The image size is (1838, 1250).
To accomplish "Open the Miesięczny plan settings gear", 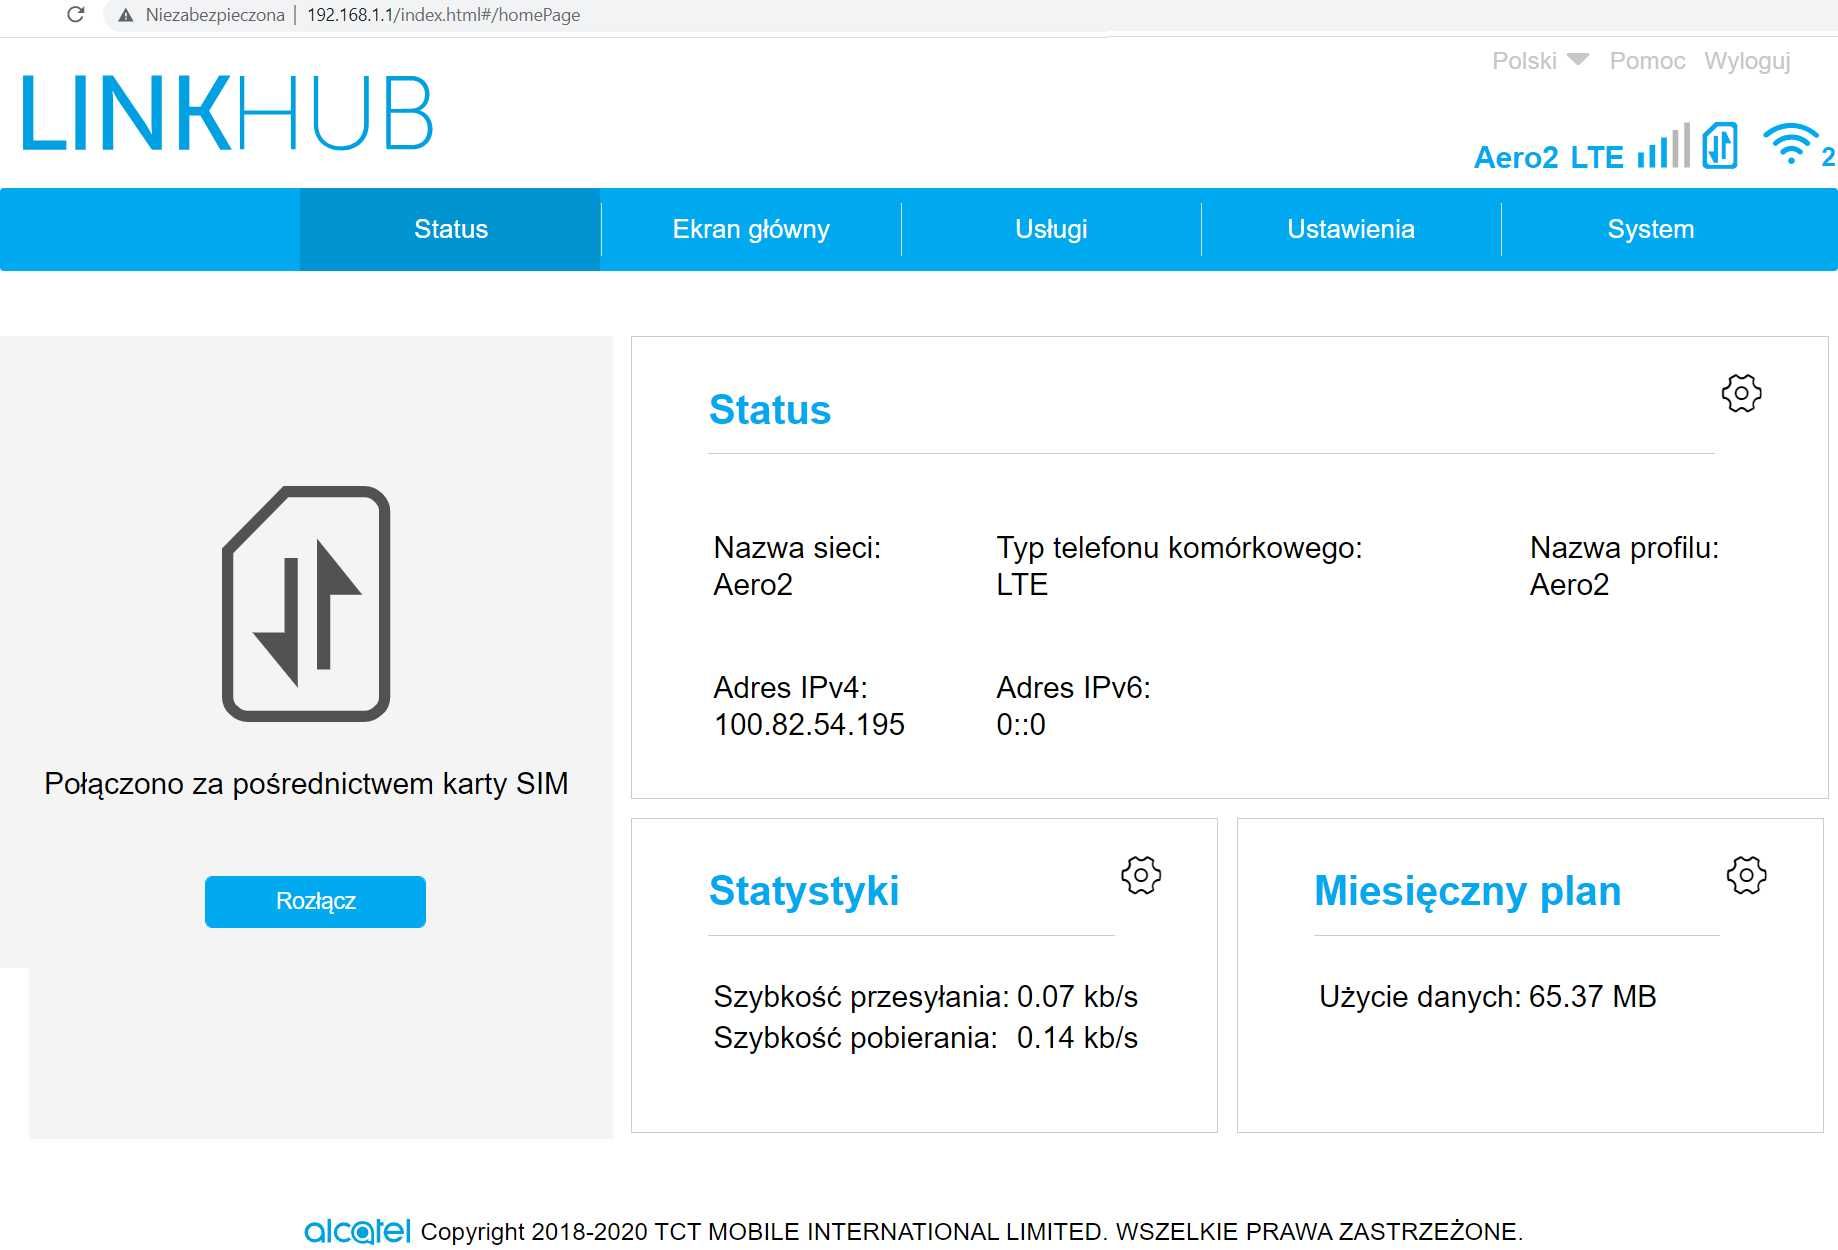I will point(1746,875).
